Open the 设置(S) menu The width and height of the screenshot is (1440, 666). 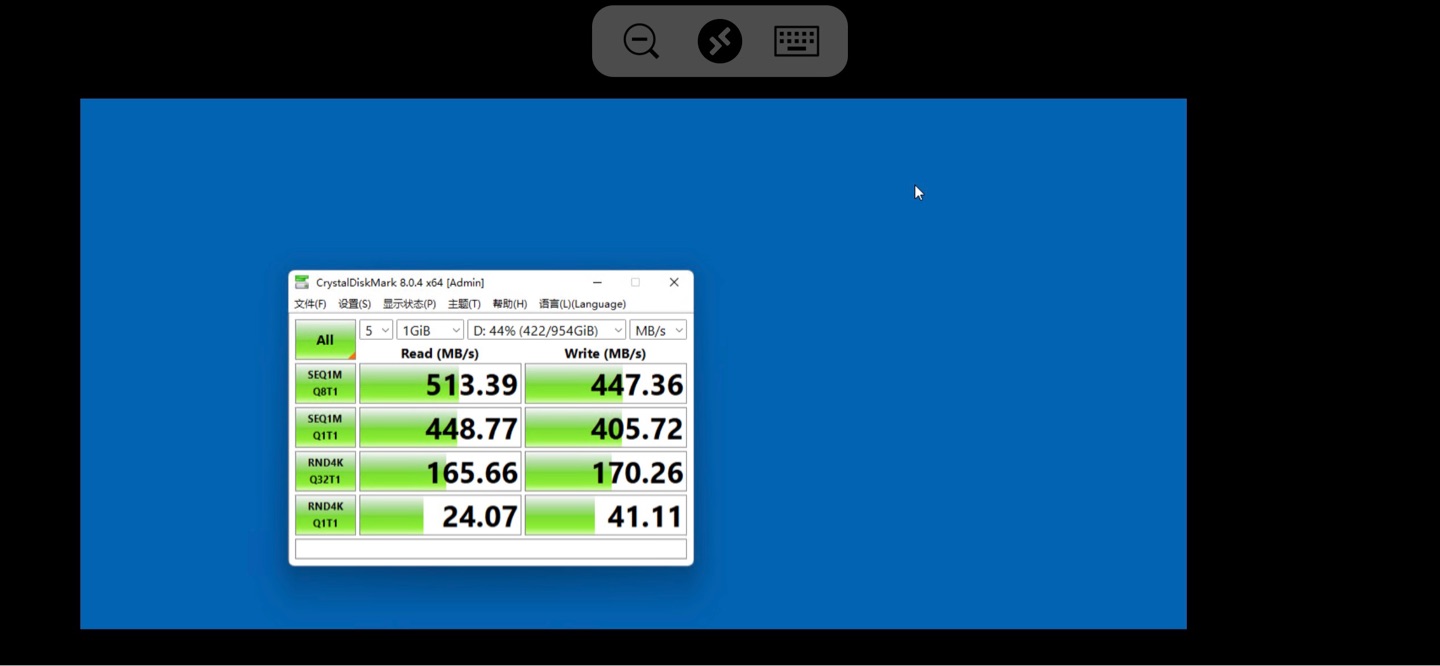tap(354, 304)
